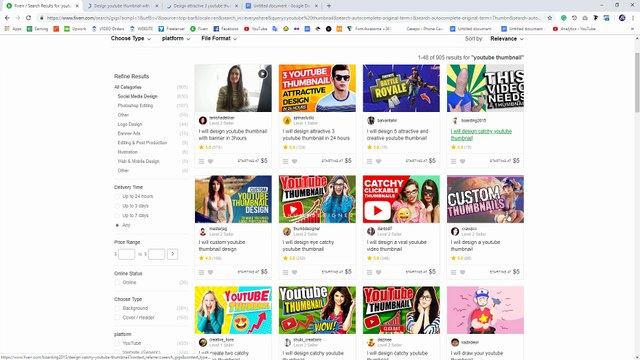Click list icon on 'eye catchy youtube thumbnail' gig
Viewport: 640px width, 360px height.
point(285,272)
